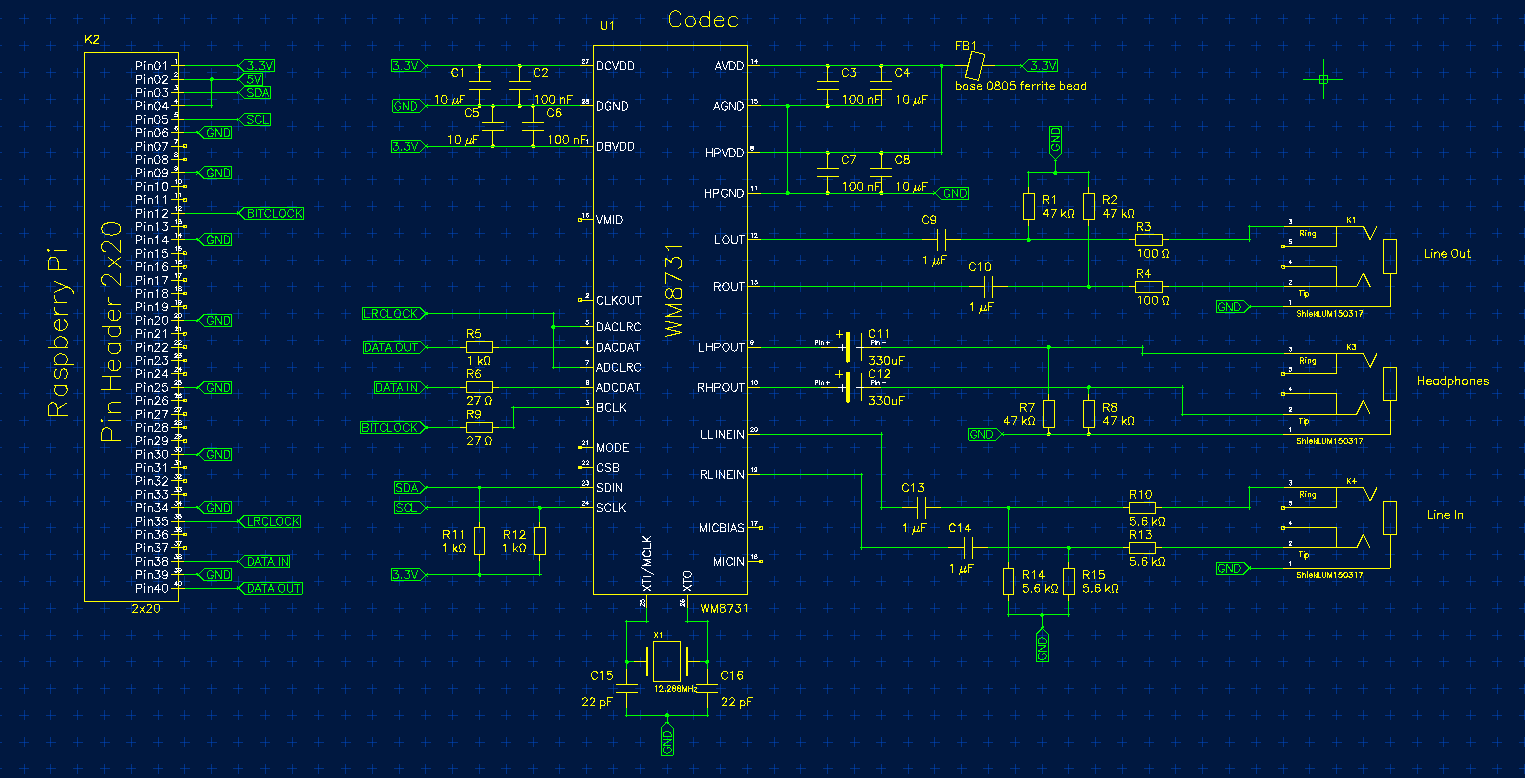Viewport: 1525px width, 778px height.
Task: Select capacitor C10 on ROUT line
Action: pos(988,287)
